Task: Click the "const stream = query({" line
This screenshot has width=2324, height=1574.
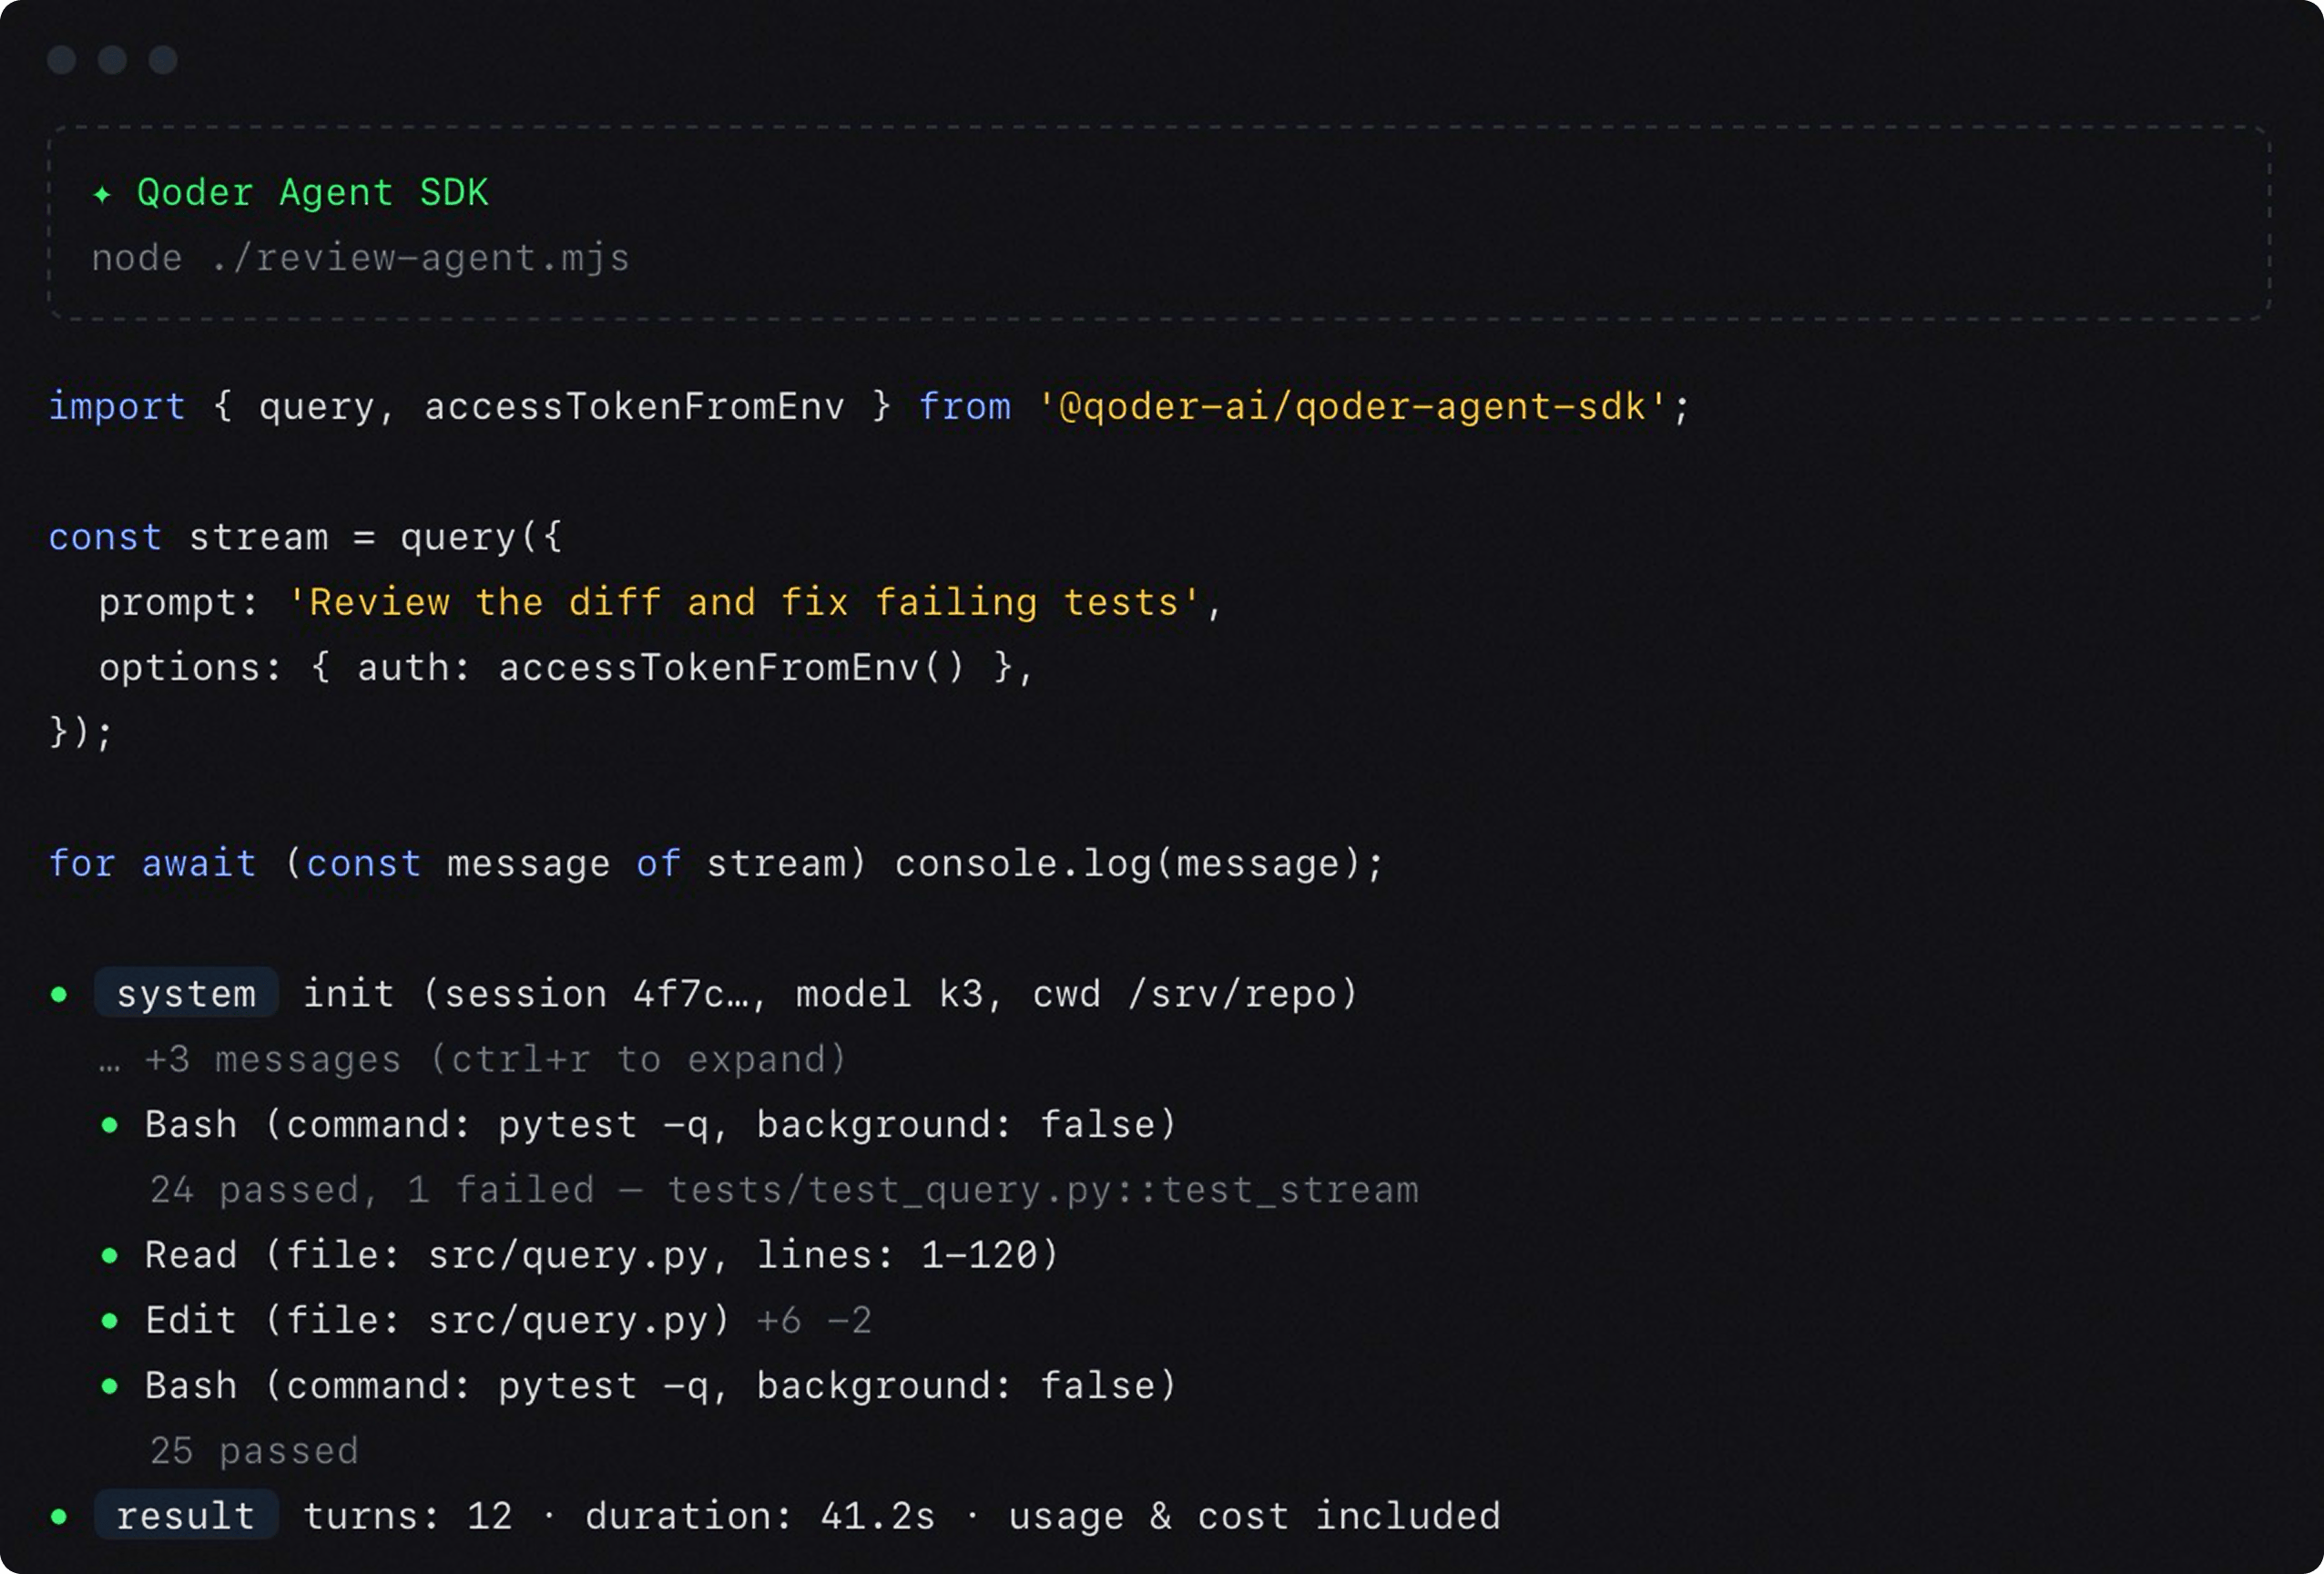Action: coord(306,538)
